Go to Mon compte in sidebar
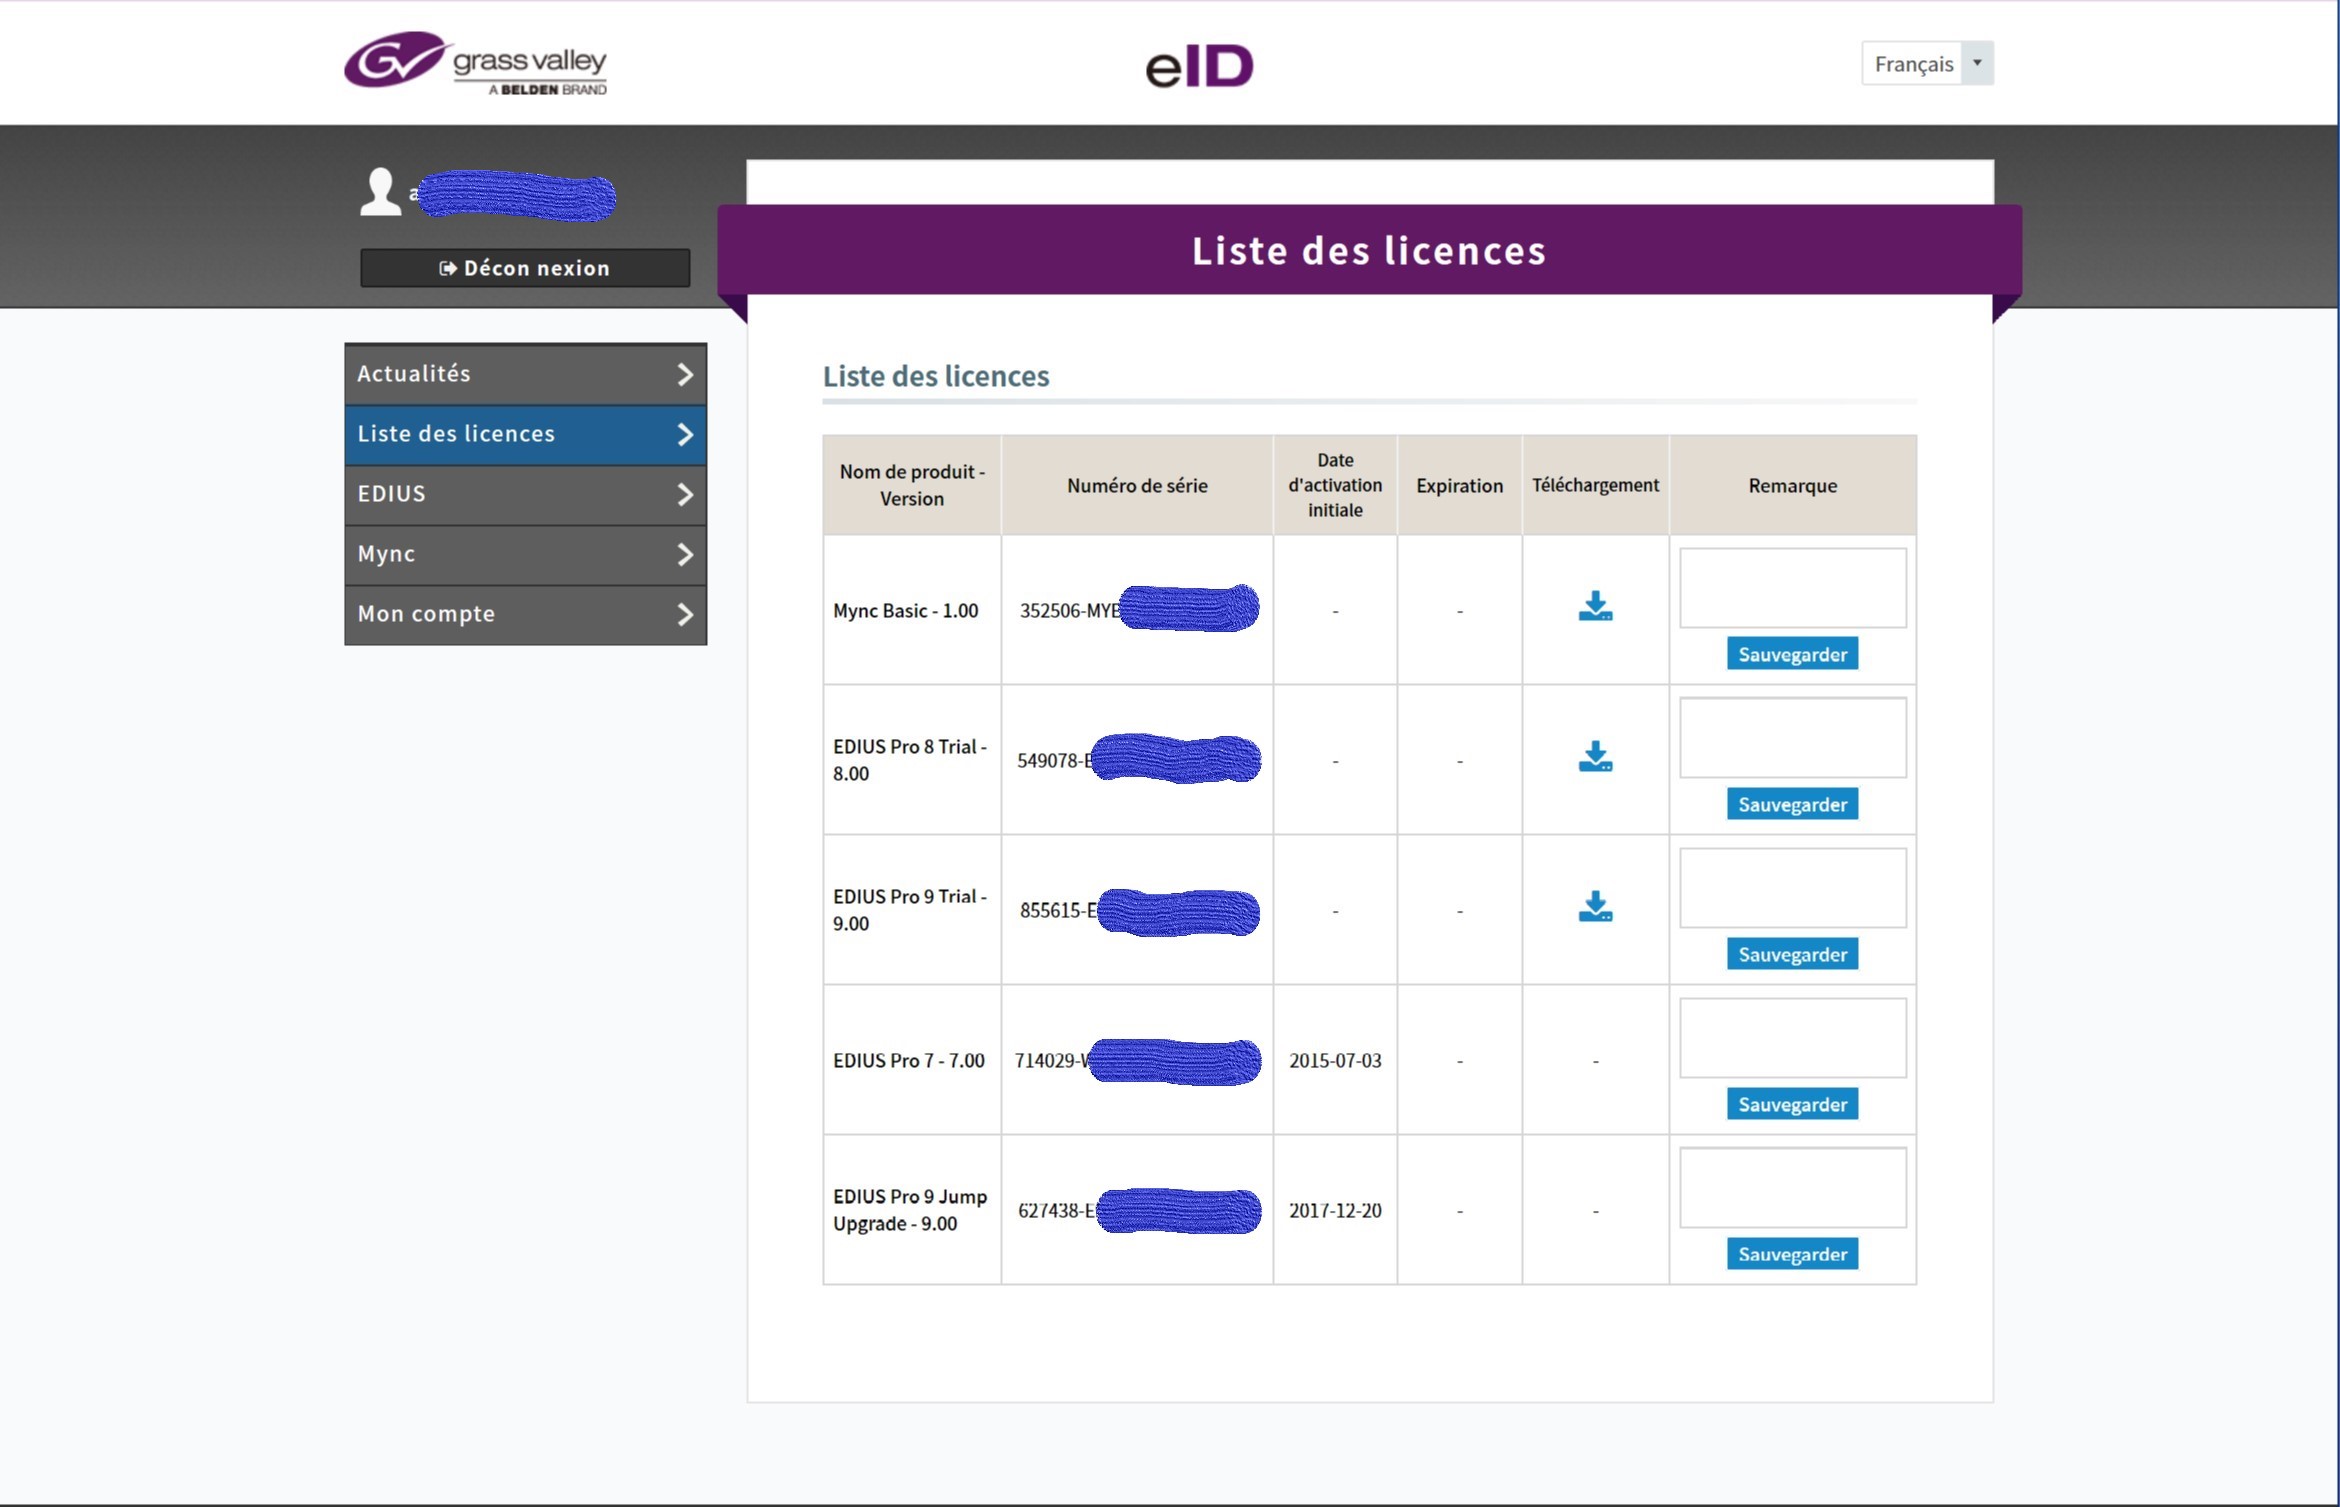The image size is (2340, 1507). 525,614
